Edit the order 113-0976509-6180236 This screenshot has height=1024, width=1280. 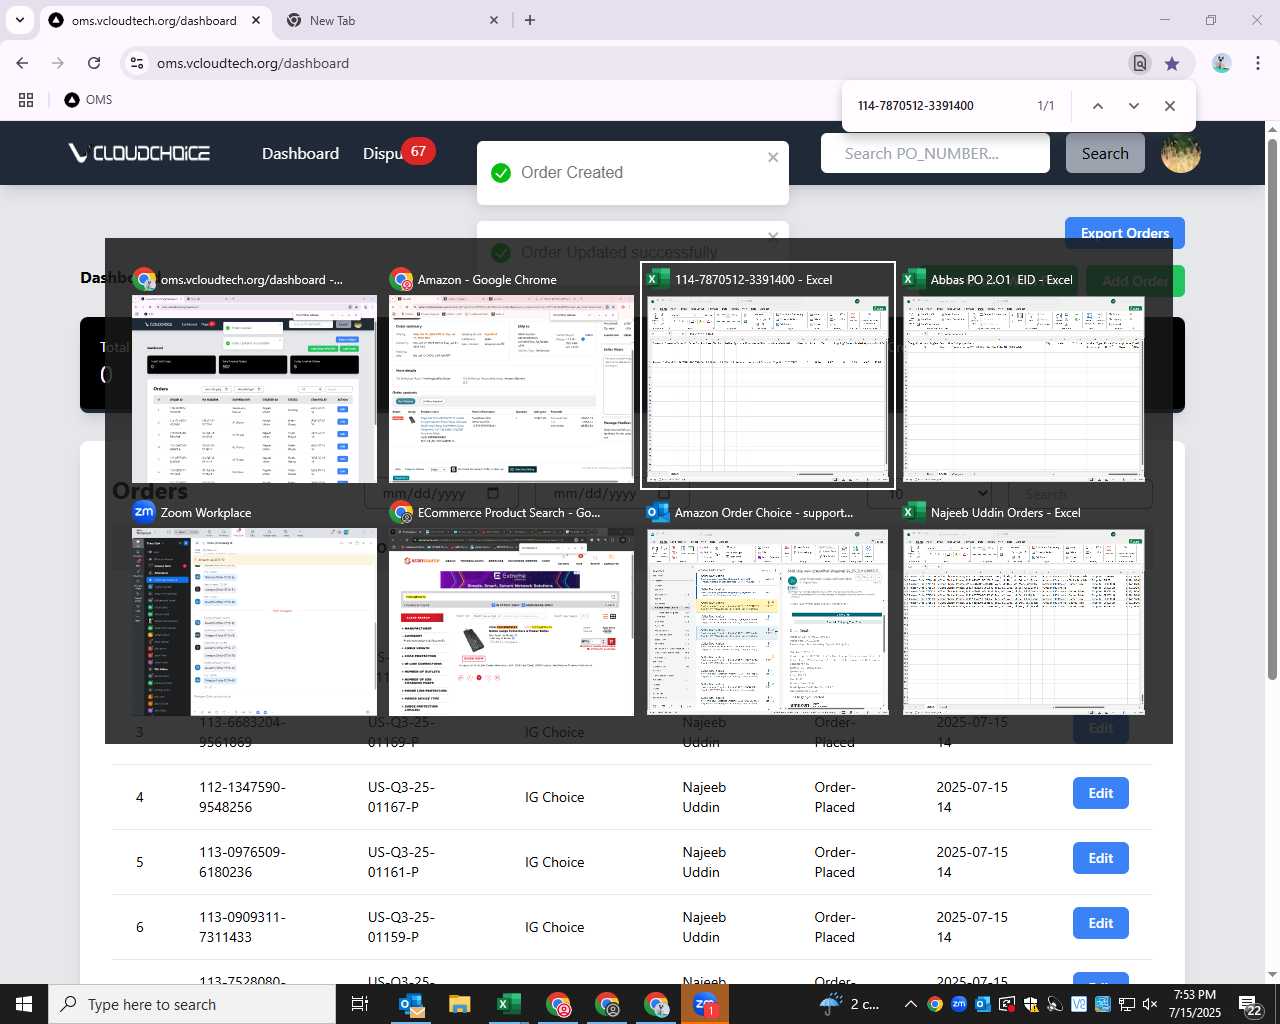click(1101, 858)
